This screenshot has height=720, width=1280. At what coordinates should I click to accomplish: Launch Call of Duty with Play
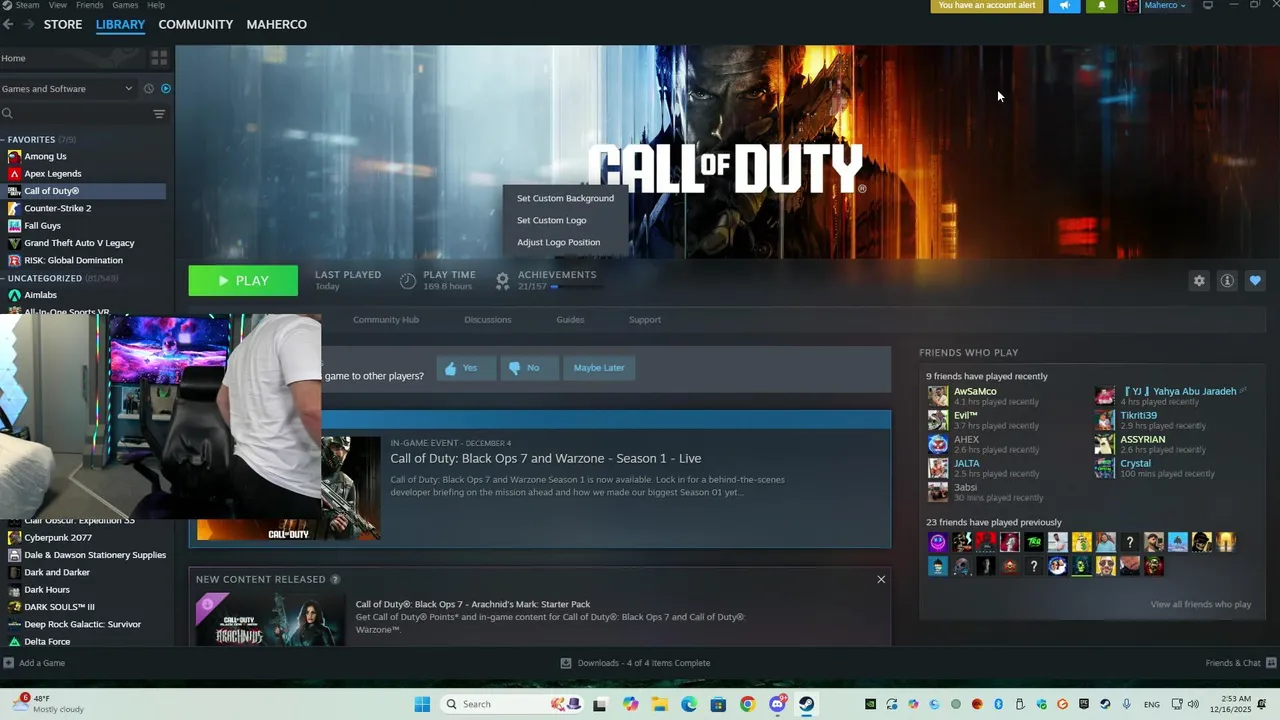point(243,281)
